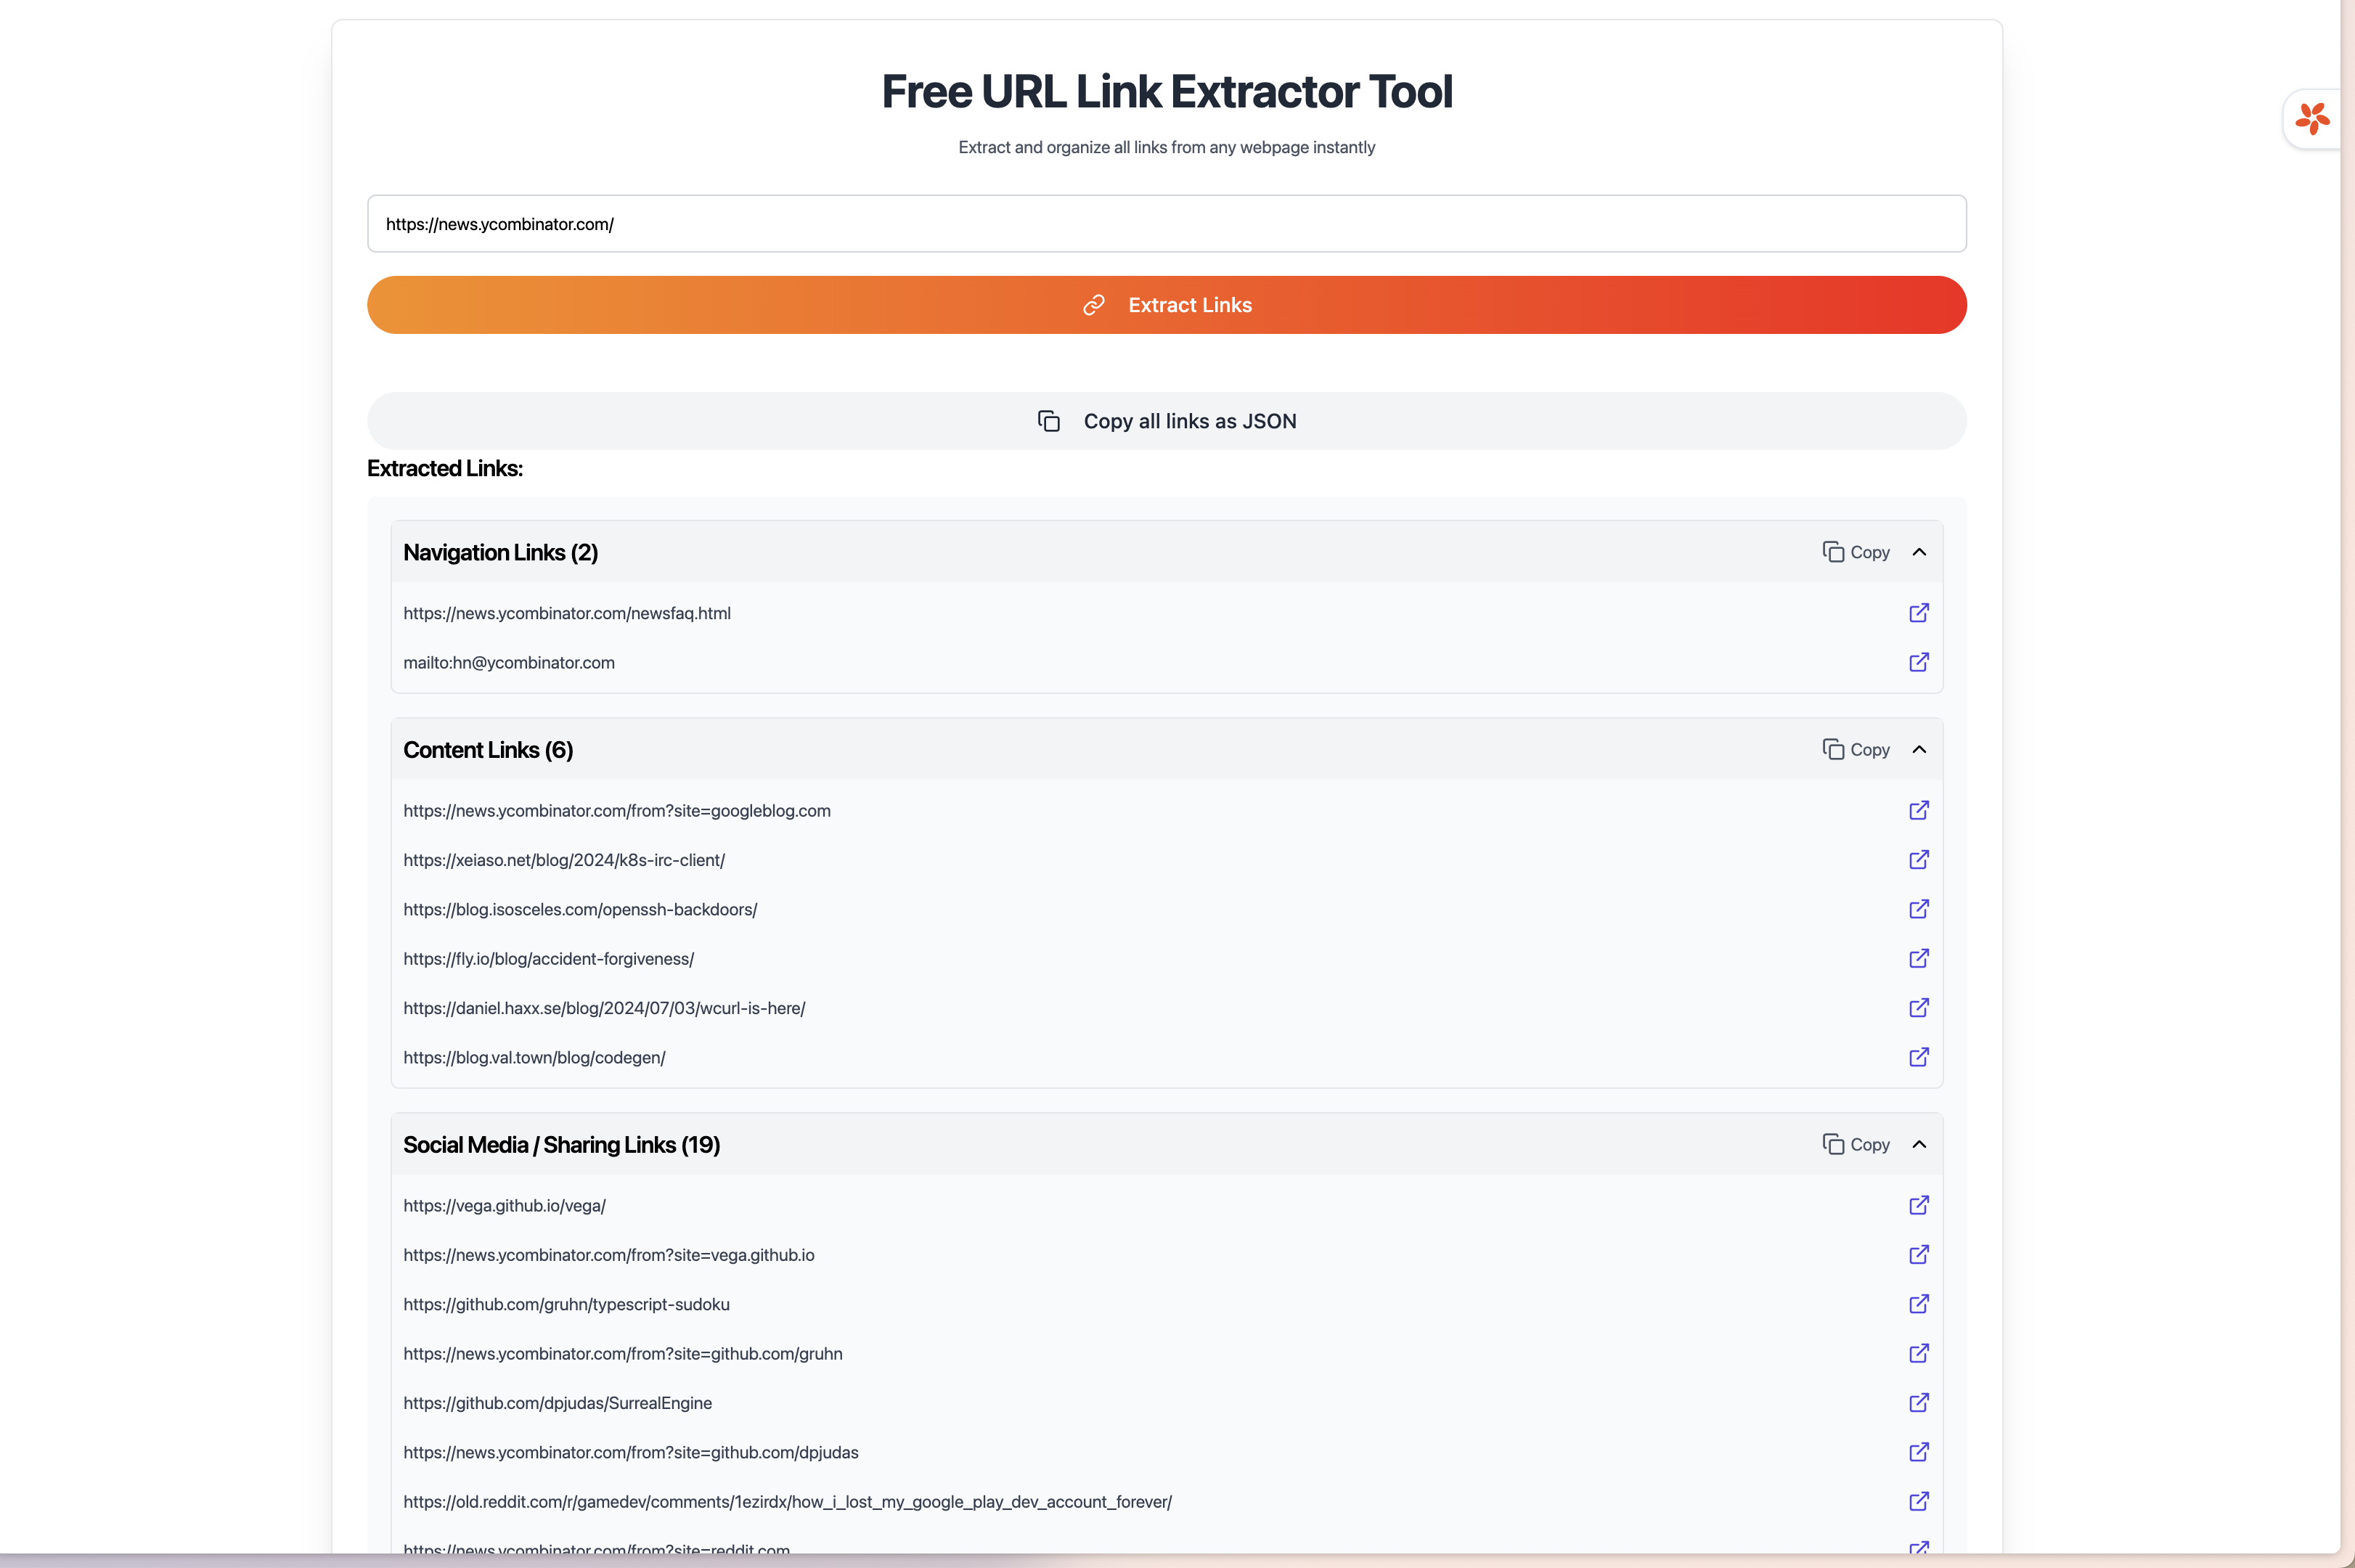The height and width of the screenshot is (1568, 2355).
Task: Click the Navigation Links (2) heading
Action: coord(500,552)
